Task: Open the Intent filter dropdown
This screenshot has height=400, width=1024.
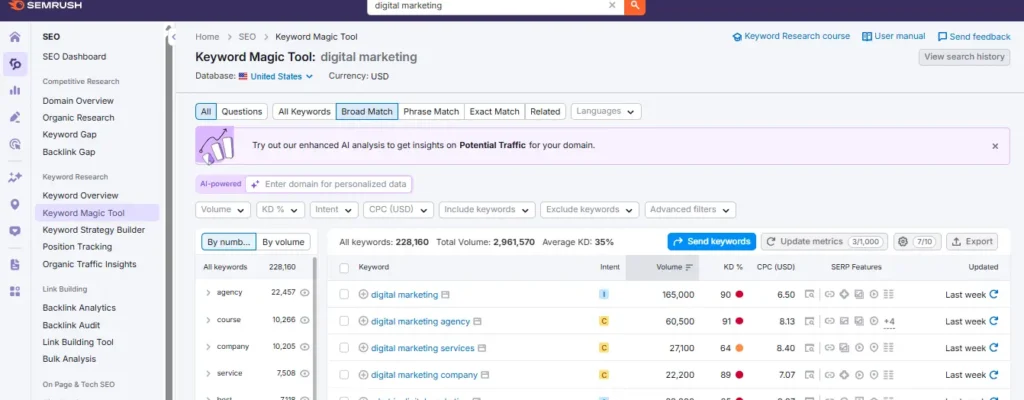Action: pyautogui.click(x=334, y=210)
